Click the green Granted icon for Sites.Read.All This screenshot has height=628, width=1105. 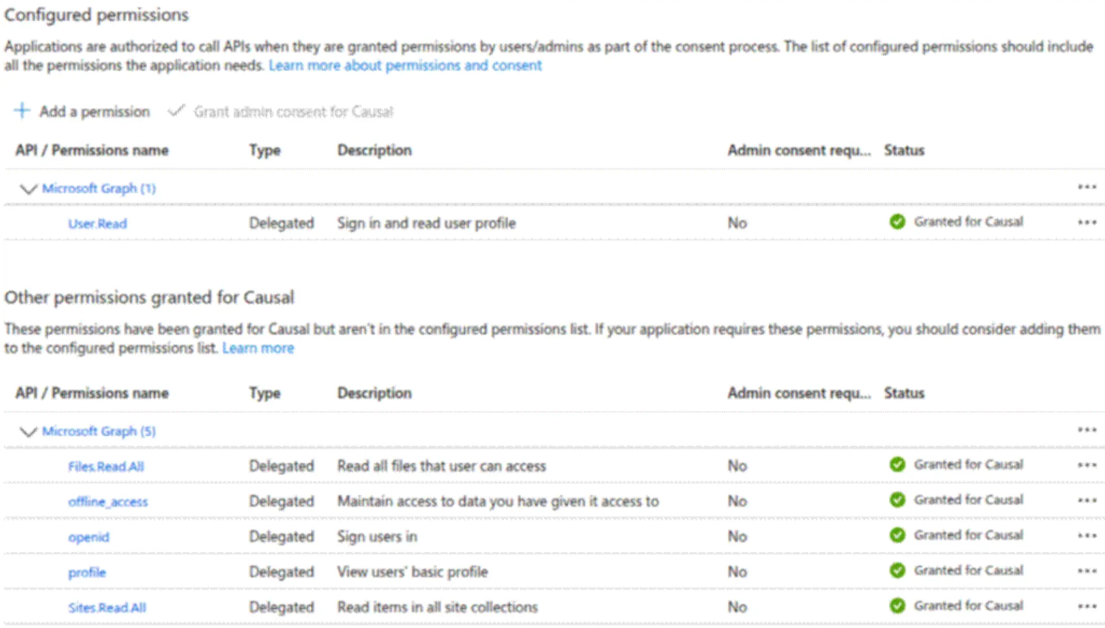898,606
